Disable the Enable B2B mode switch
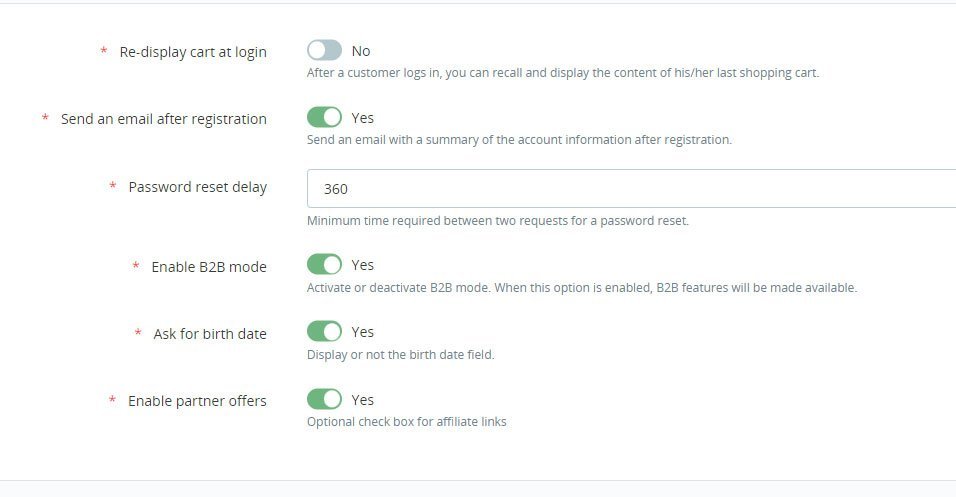Image resolution: width=956 pixels, height=497 pixels. point(324,265)
